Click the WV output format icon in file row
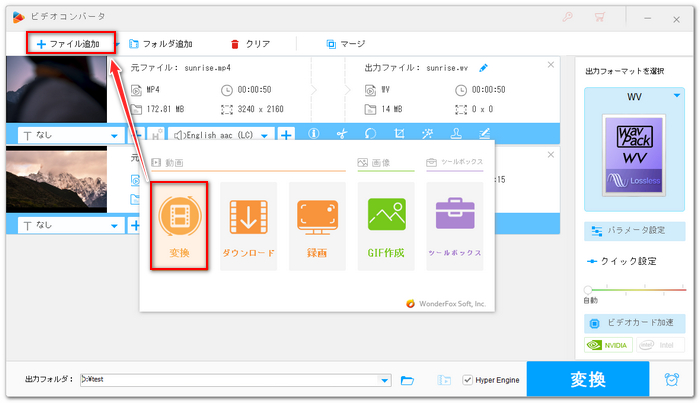This screenshot has height=403, width=700. pos(370,90)
